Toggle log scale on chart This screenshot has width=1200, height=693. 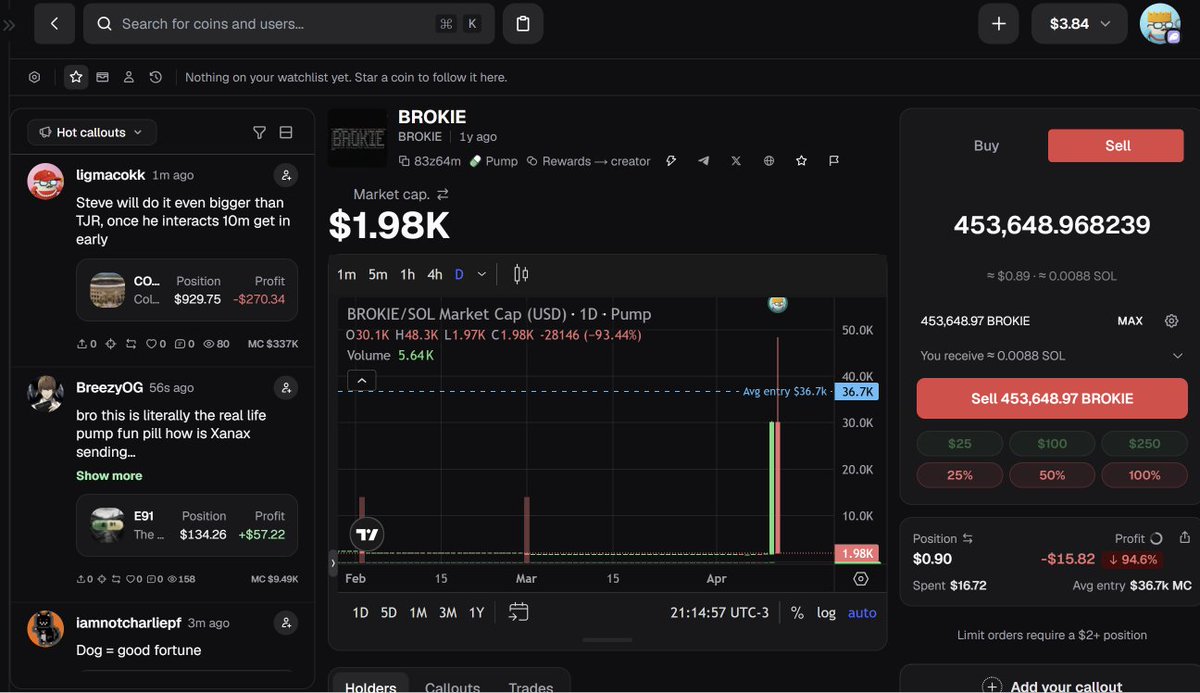tap(826, 613)
